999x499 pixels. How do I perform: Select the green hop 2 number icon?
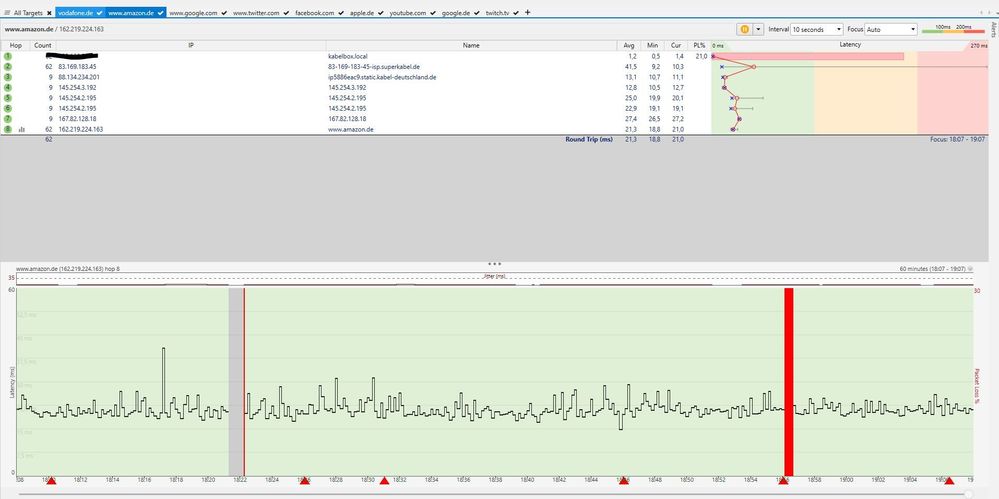(x=8, y=67)
